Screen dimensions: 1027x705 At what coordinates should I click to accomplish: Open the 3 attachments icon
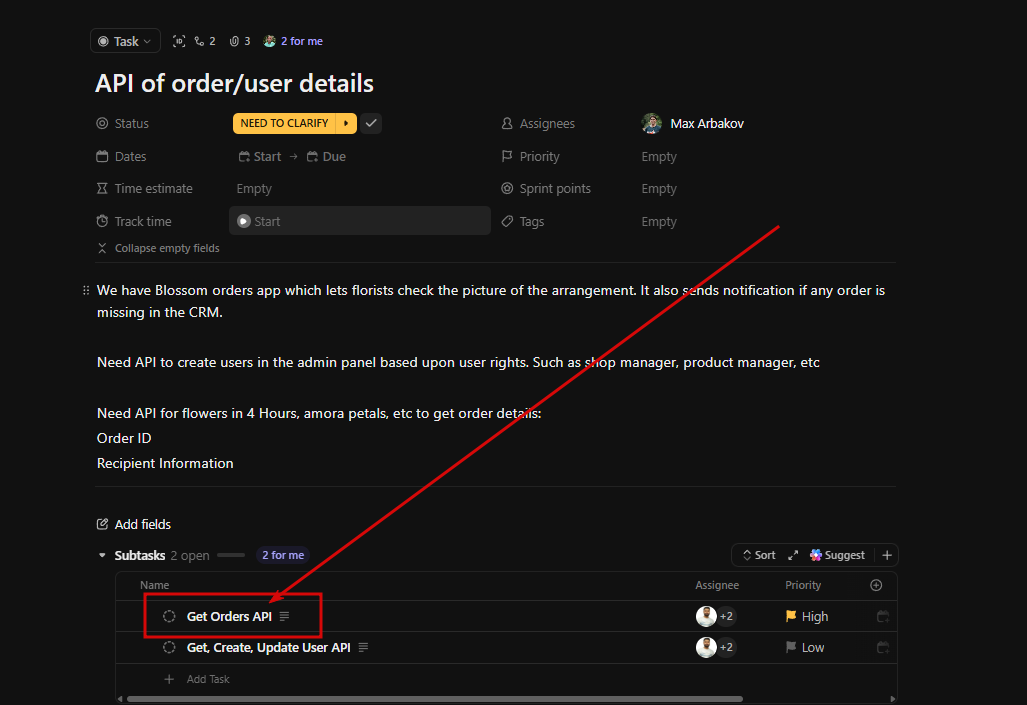pyautogui.click(x=240, y=41)
